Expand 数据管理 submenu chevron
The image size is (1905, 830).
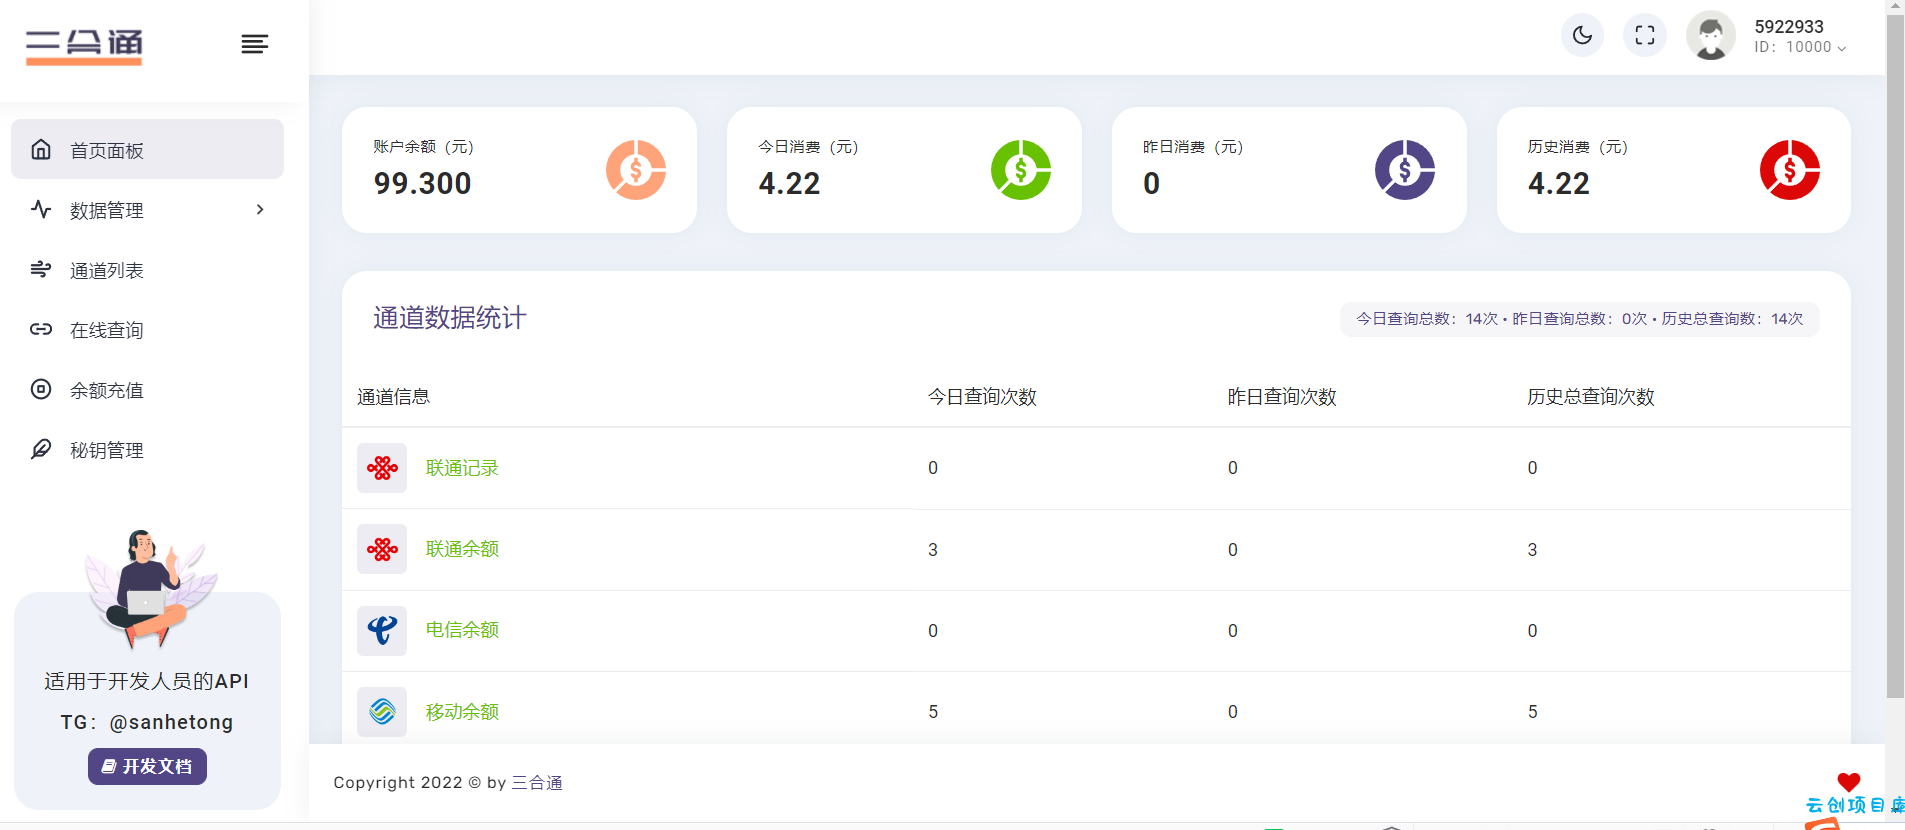point(260,210)
